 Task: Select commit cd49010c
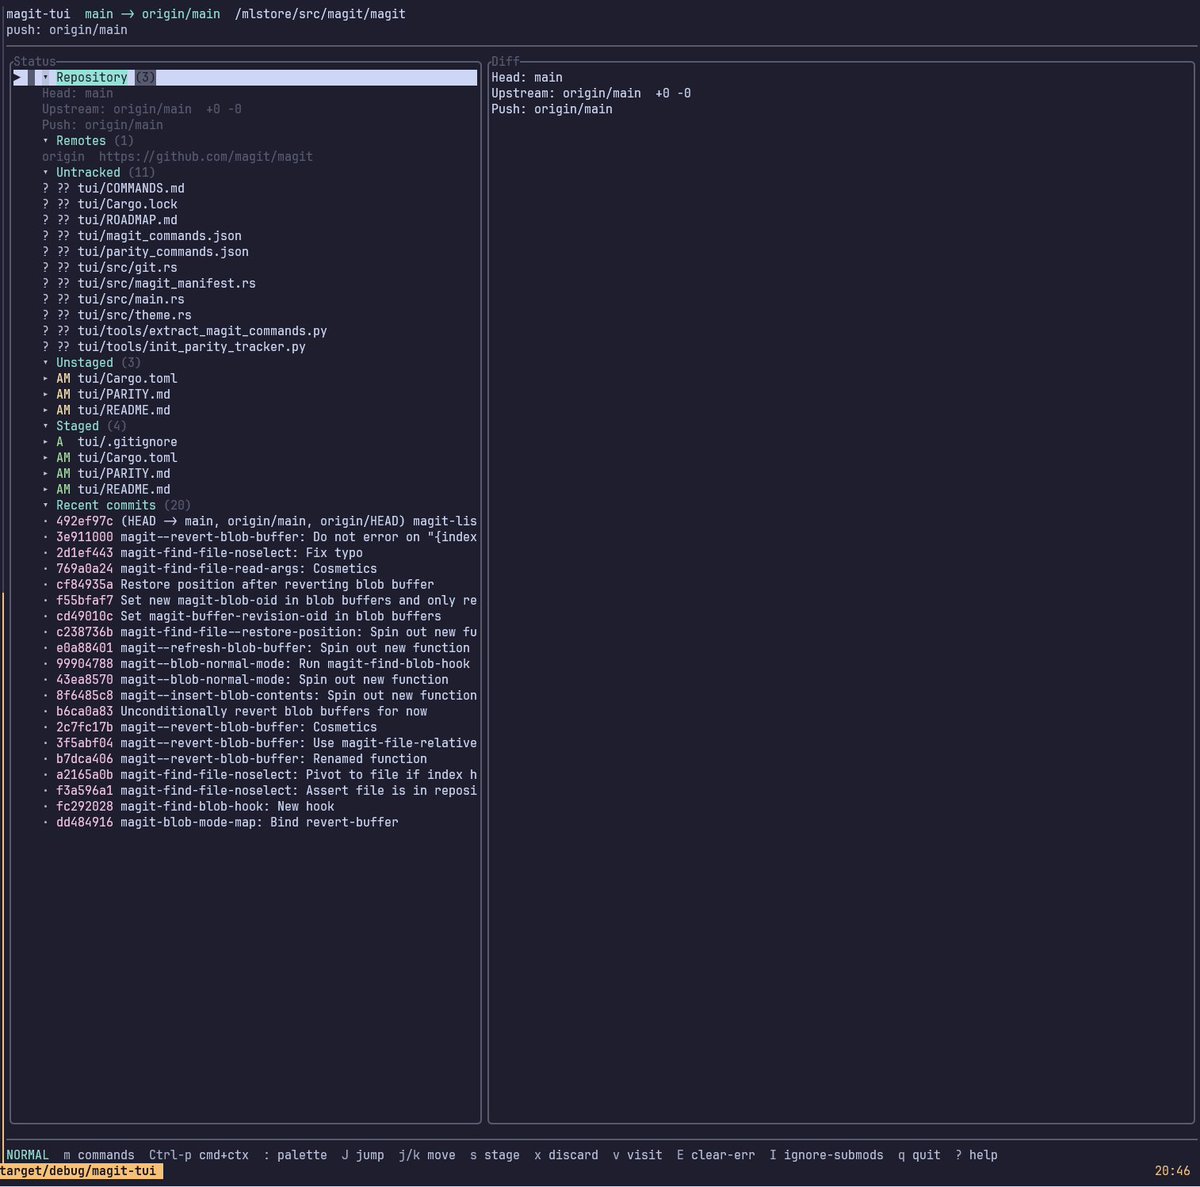(242, 617)
